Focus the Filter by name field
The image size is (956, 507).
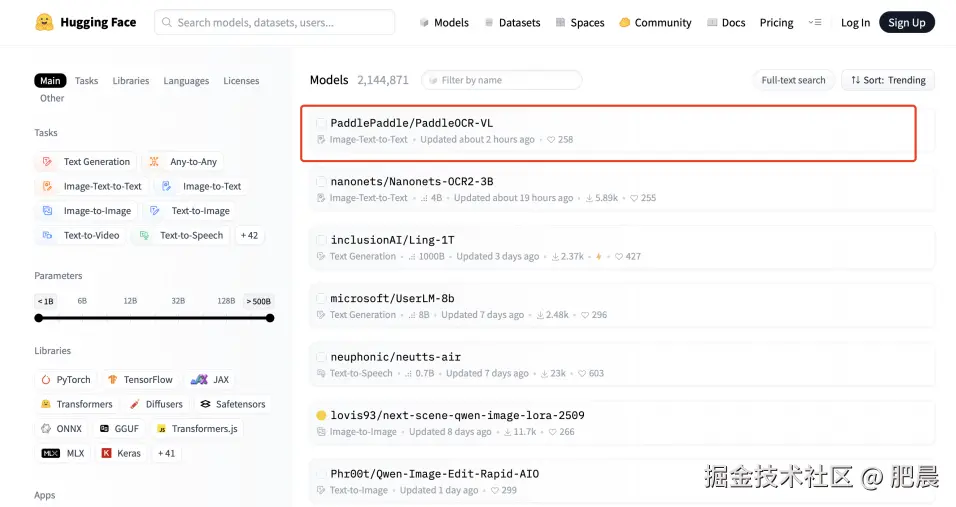(x=501, y=80)
